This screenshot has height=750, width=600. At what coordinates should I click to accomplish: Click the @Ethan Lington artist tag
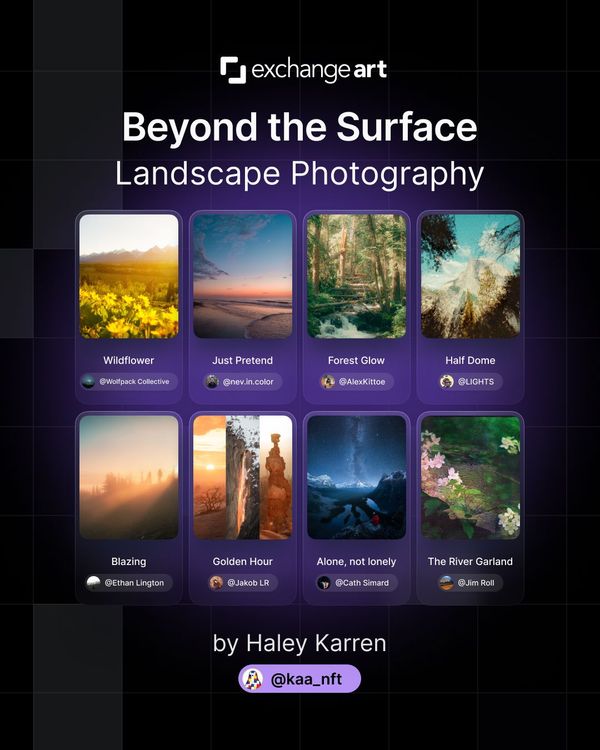coord(129,583)
